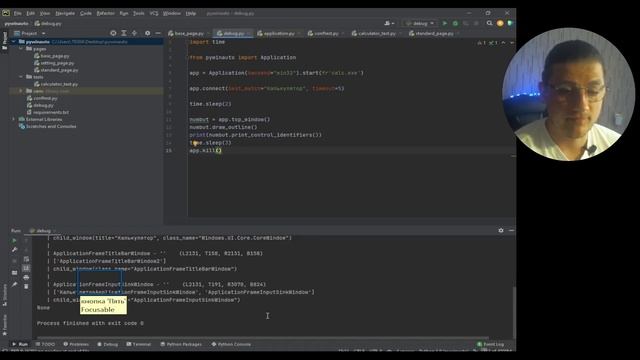Screen dimensions: 640x360
Task: Switch to the base_page.py editor tab
Action: [189, 33]
